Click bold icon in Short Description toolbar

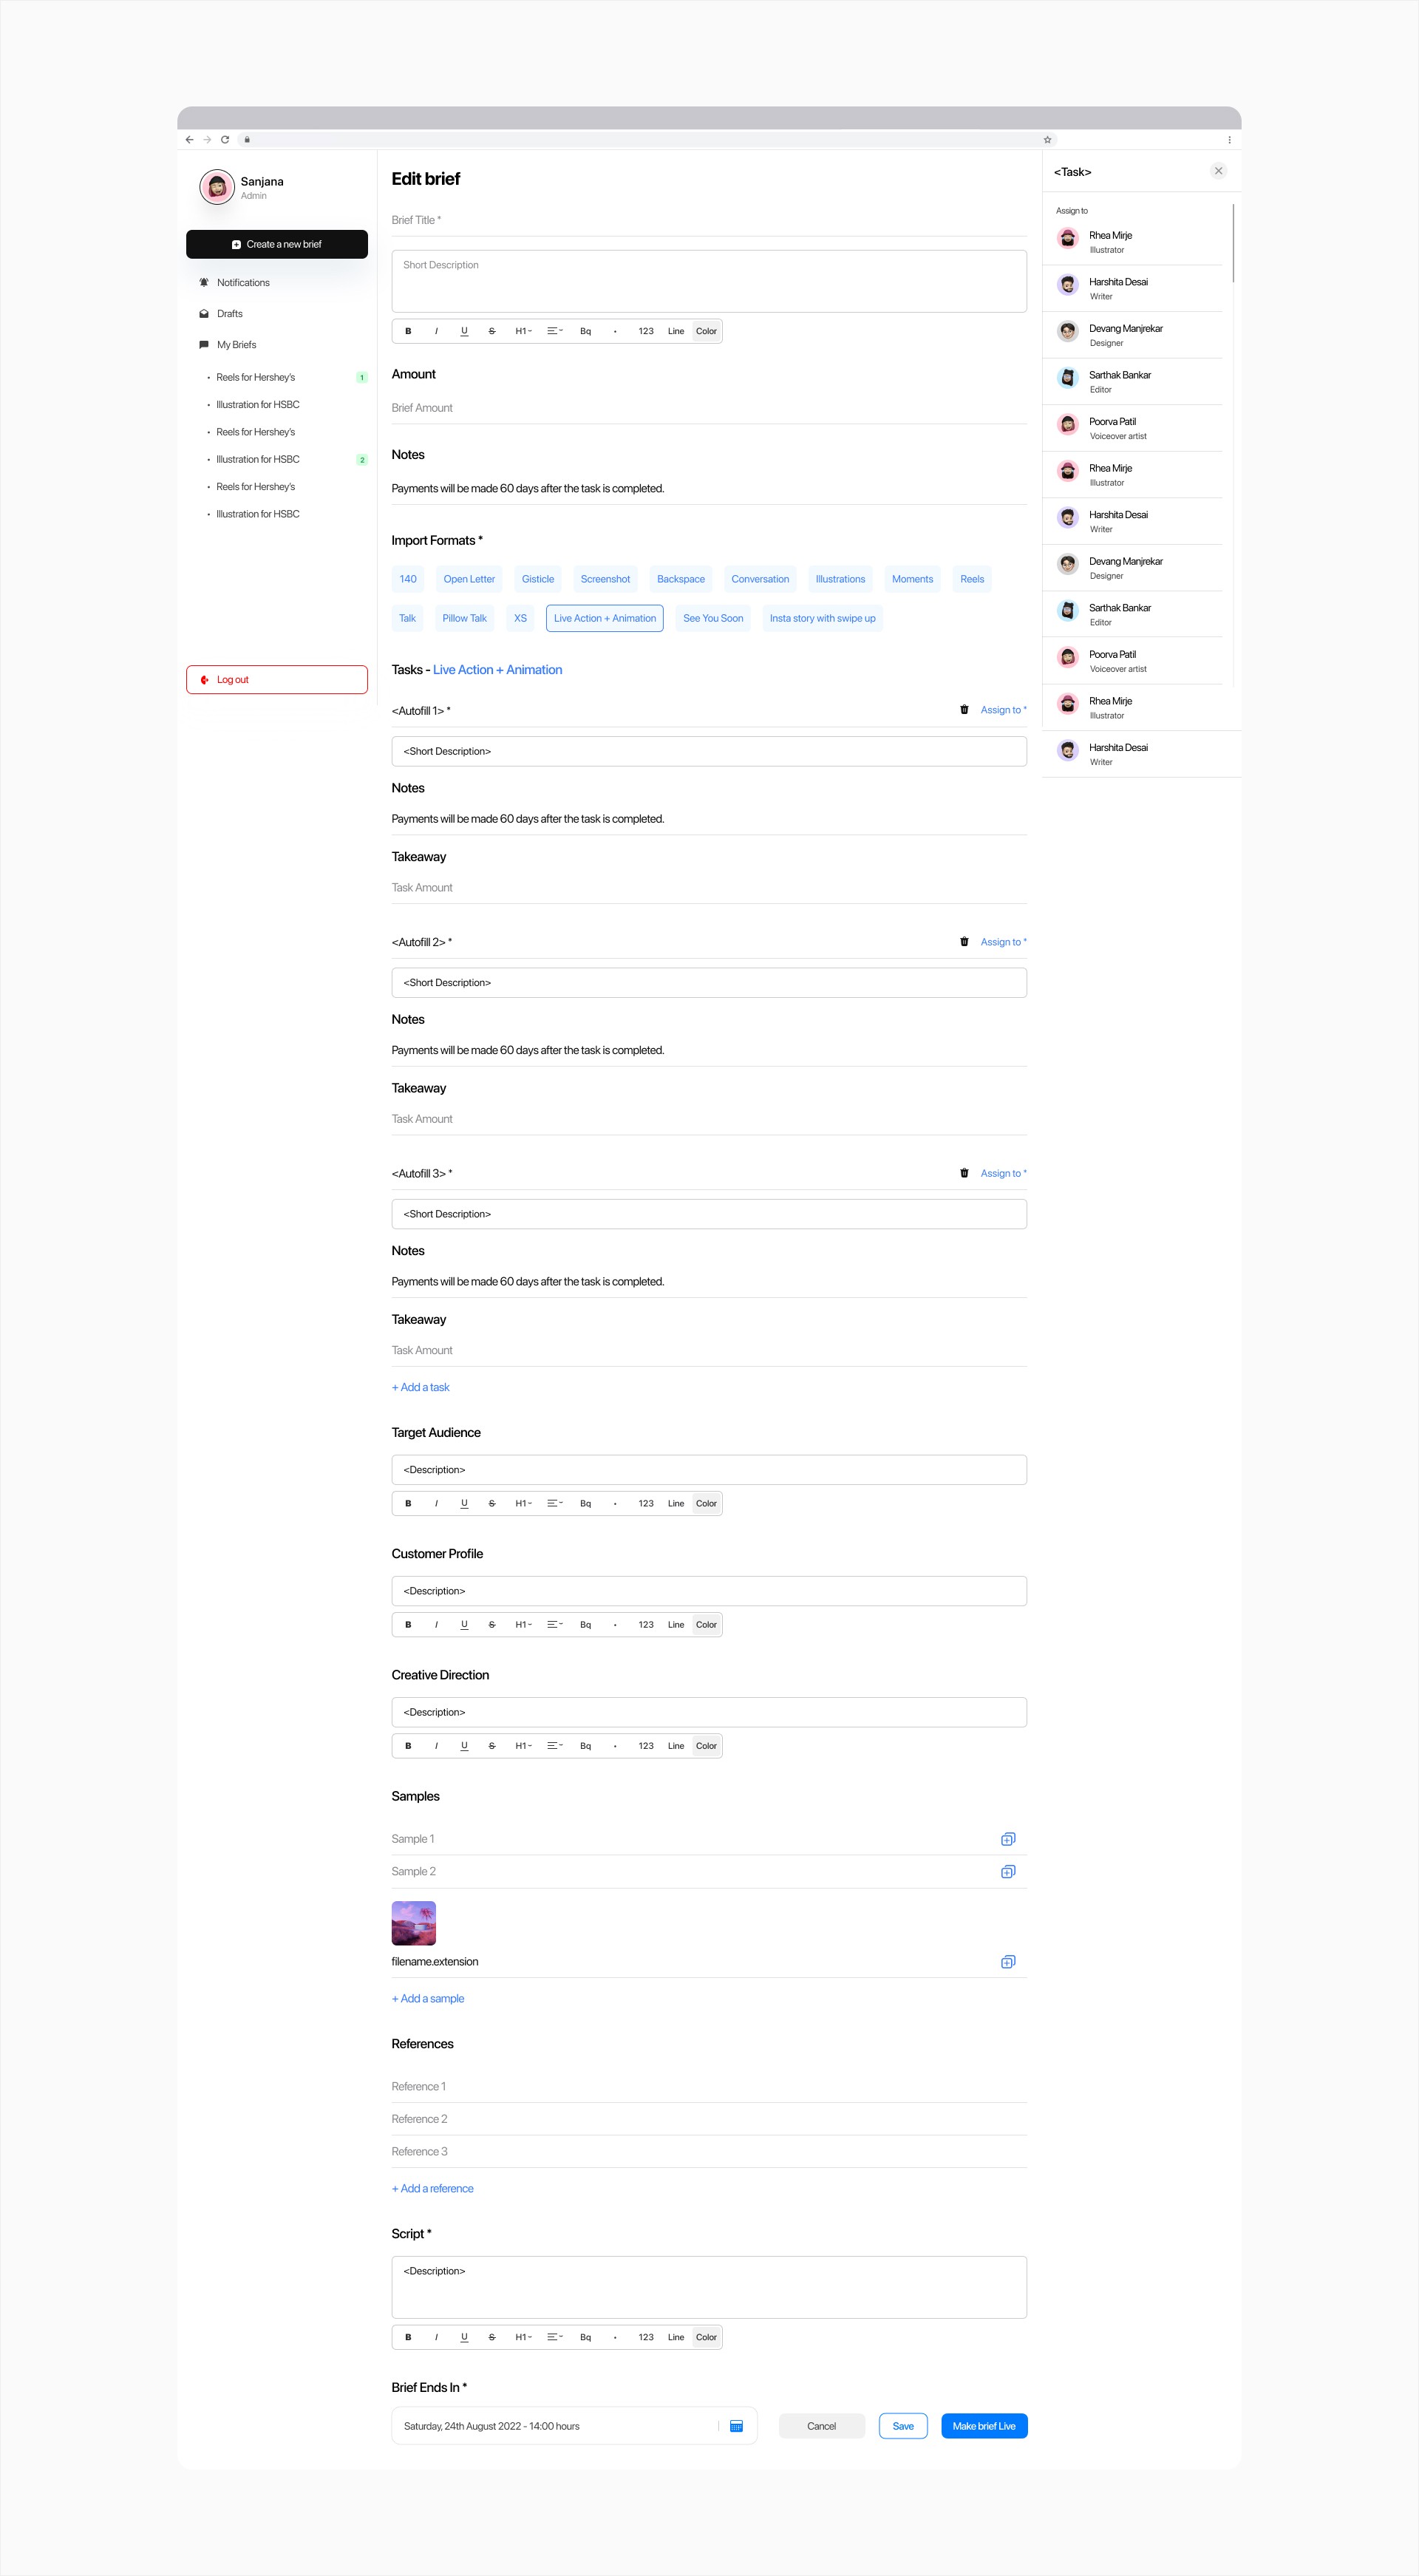408,331
